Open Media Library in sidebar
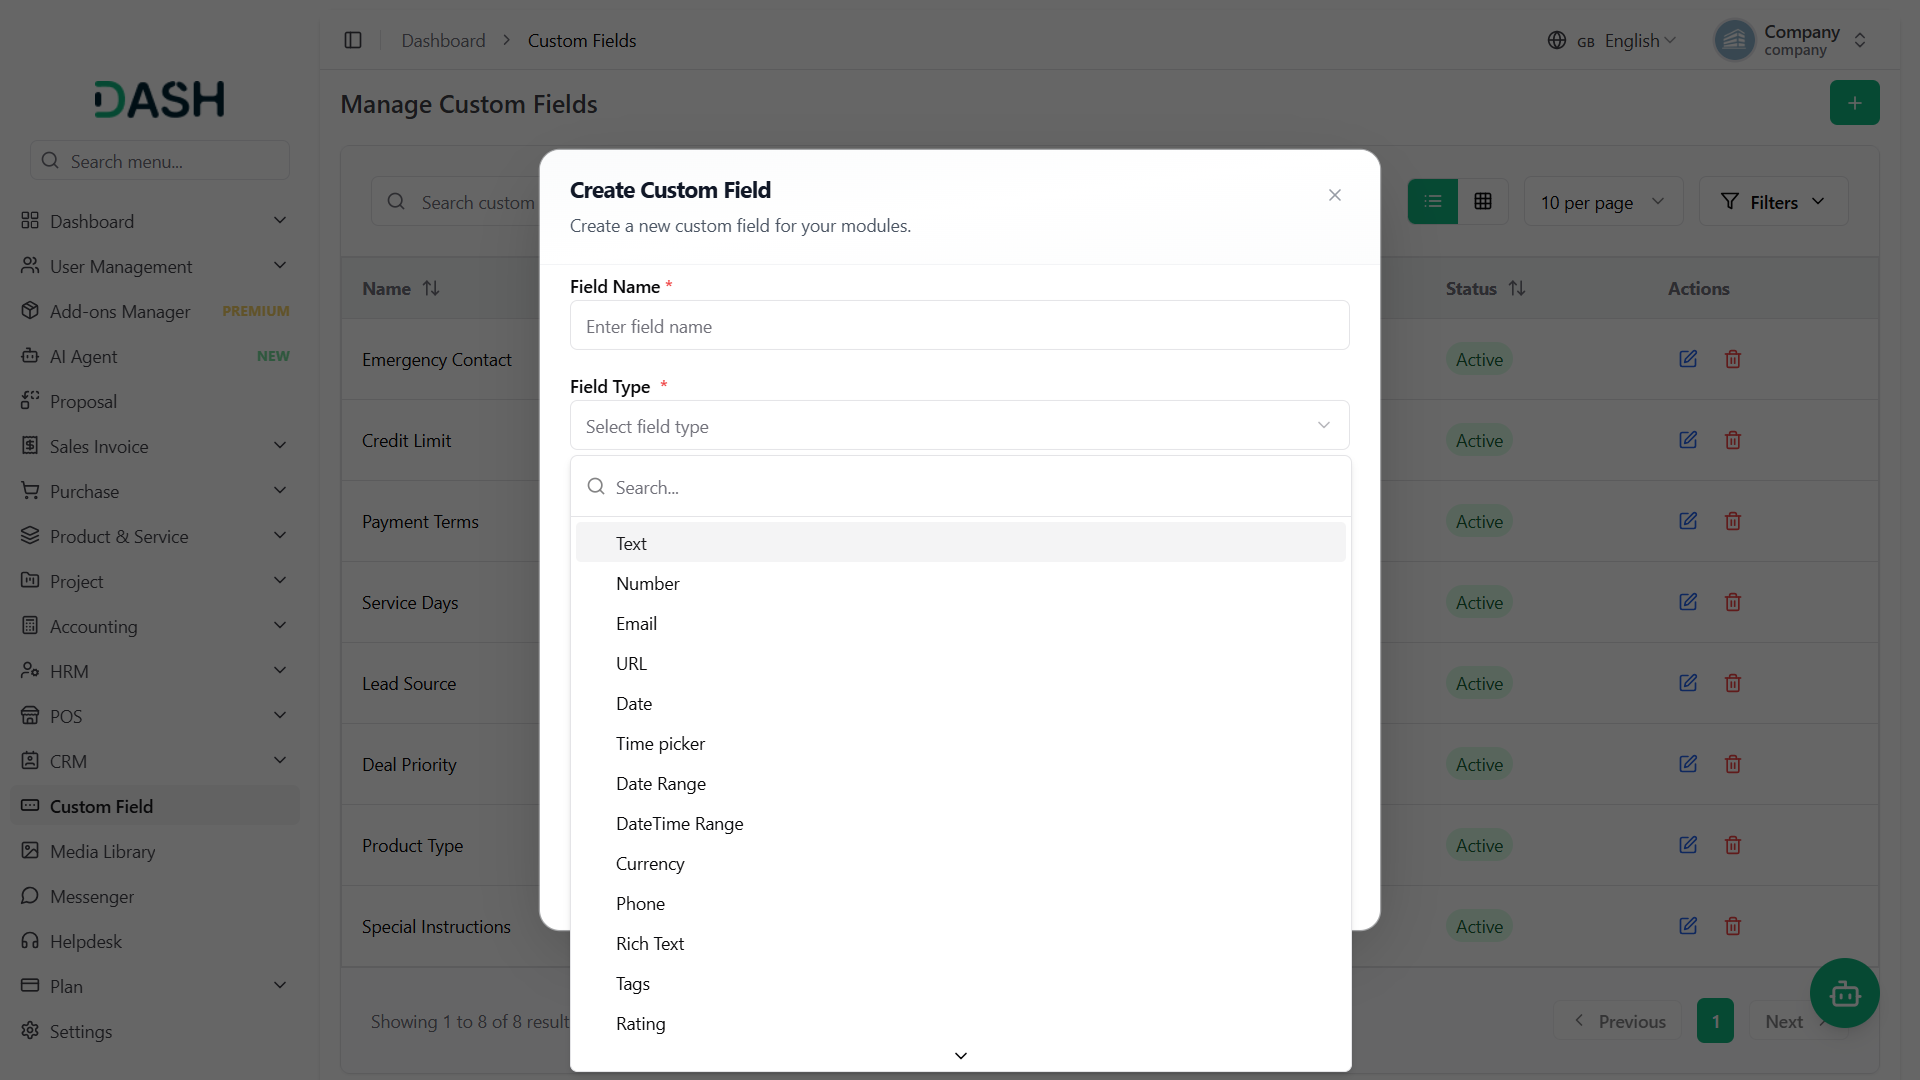Screen dimensions: 1920x1080 coord(155,851)
